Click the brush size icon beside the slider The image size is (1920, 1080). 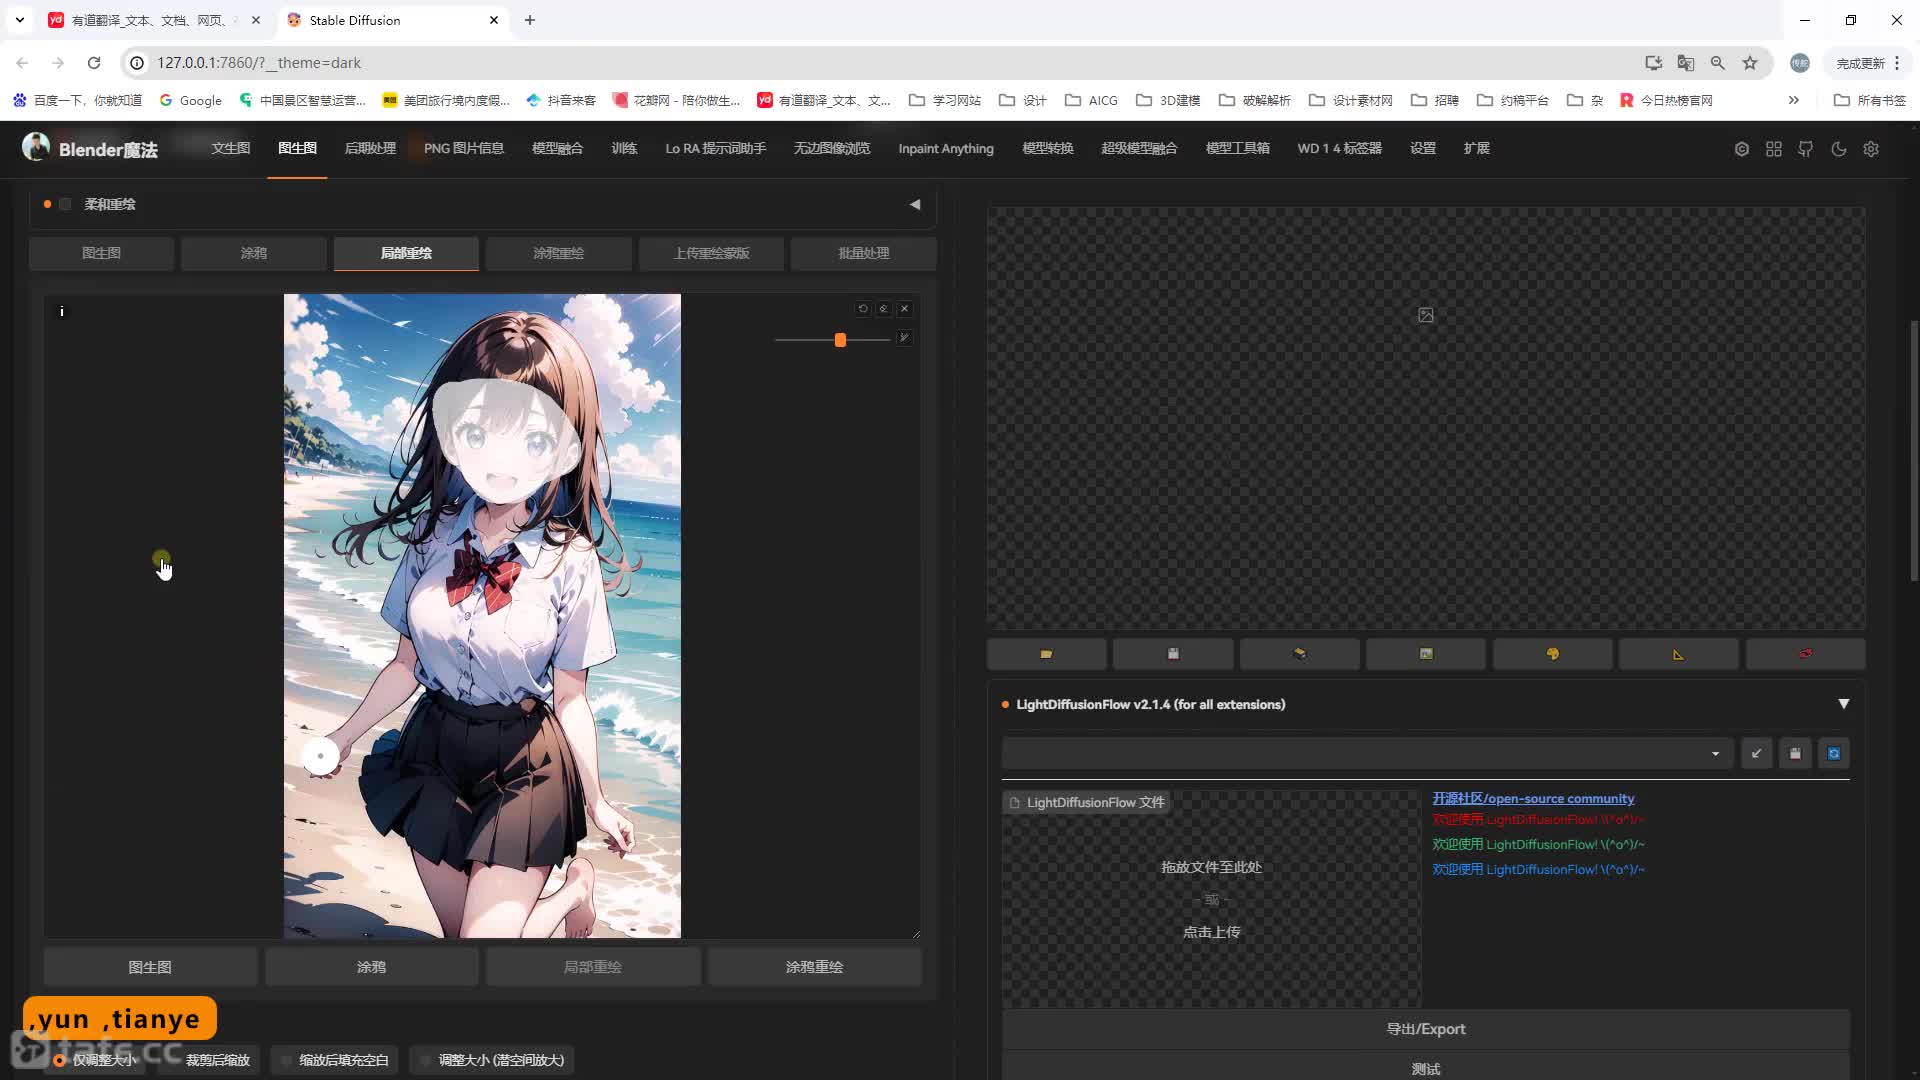tap(904, 338)
